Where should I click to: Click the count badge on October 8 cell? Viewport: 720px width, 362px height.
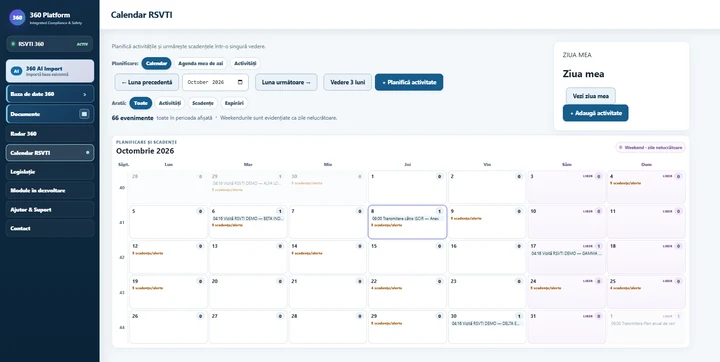click(439, 211)
